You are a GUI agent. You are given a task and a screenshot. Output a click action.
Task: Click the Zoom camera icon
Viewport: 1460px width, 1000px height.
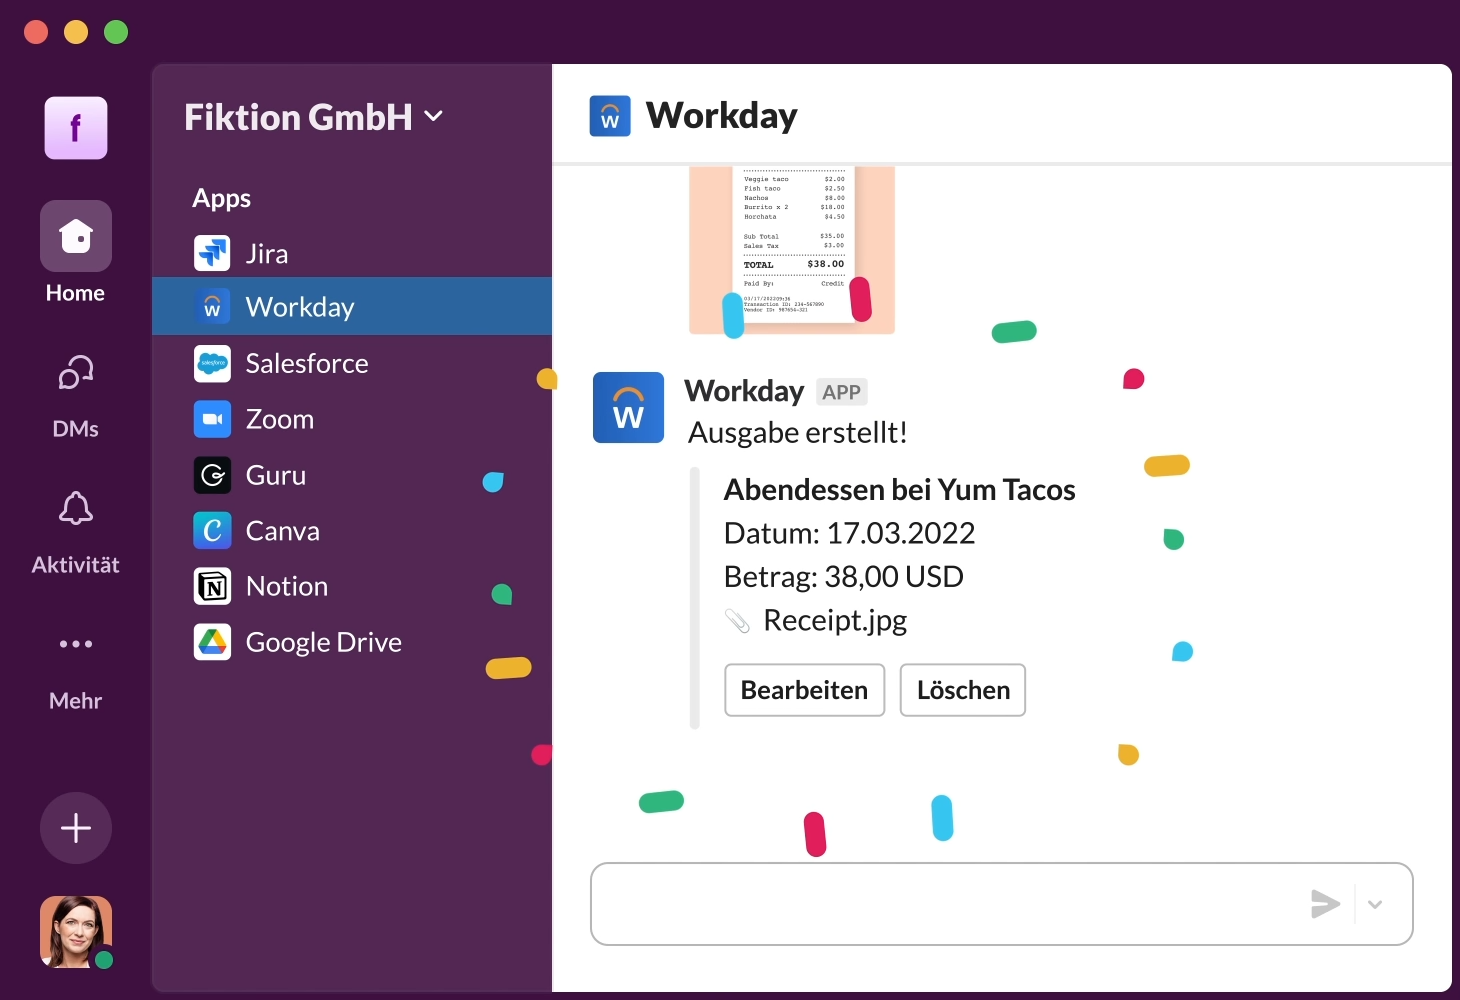pos(212,419)
